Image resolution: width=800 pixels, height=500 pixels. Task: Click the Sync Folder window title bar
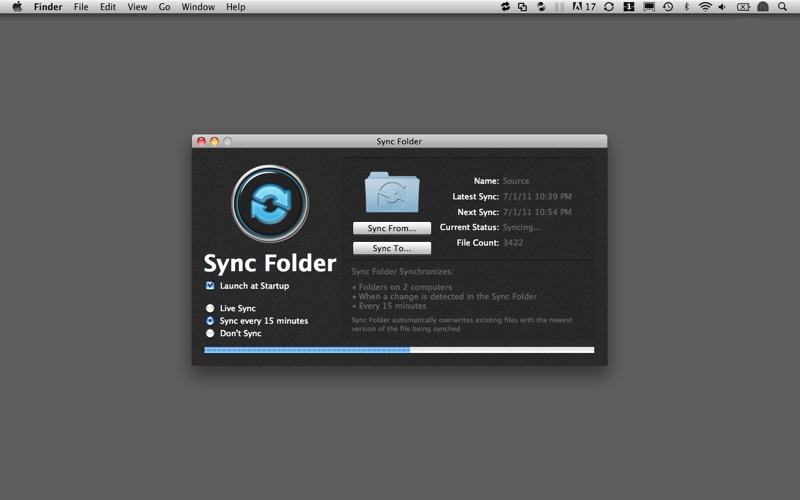[399, 141]
